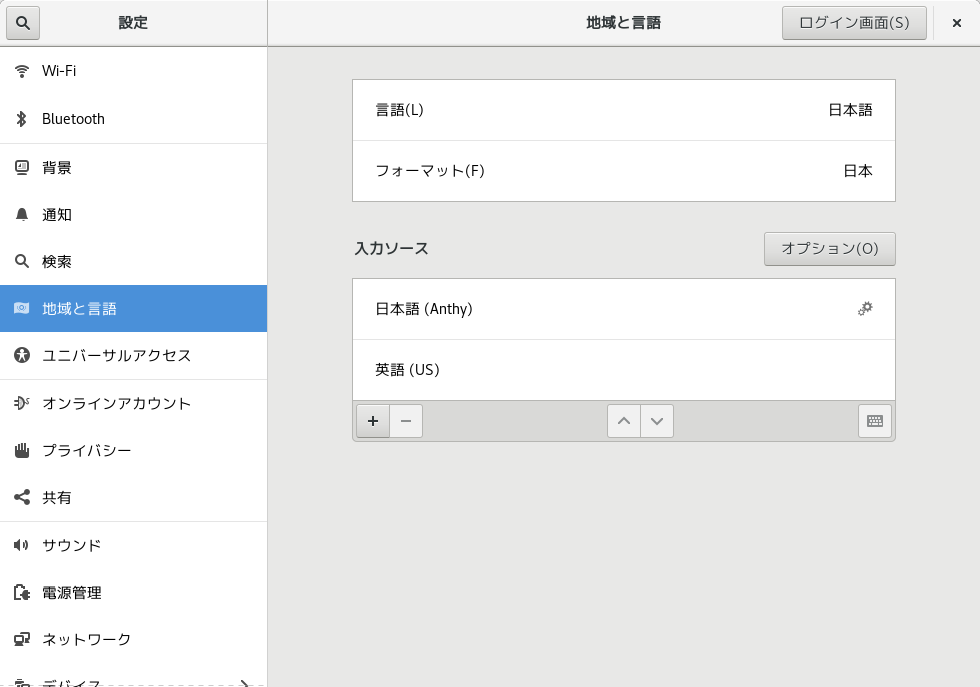Click the オプション(O) button
The image size is (980, 687).
pos(829,249)
